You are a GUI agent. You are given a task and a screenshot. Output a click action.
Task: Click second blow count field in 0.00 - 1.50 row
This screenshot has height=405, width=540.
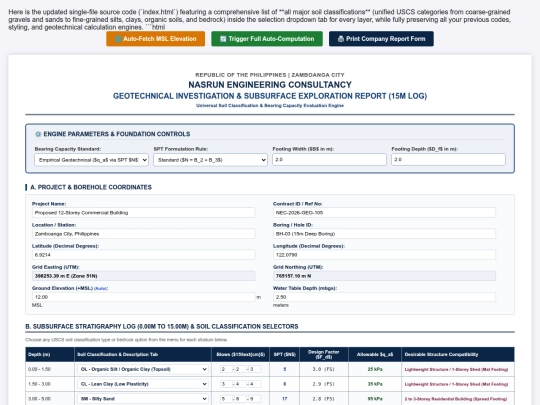(241, 369)
